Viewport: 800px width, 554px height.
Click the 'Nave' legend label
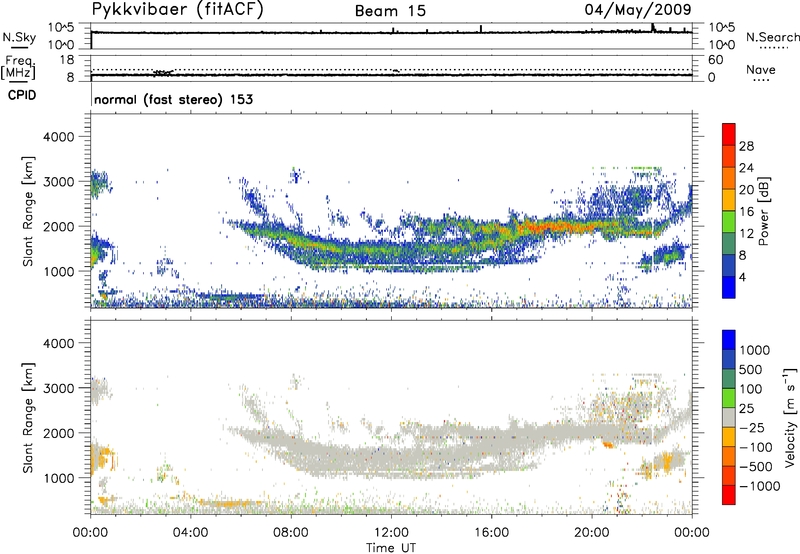pos(761,70)
